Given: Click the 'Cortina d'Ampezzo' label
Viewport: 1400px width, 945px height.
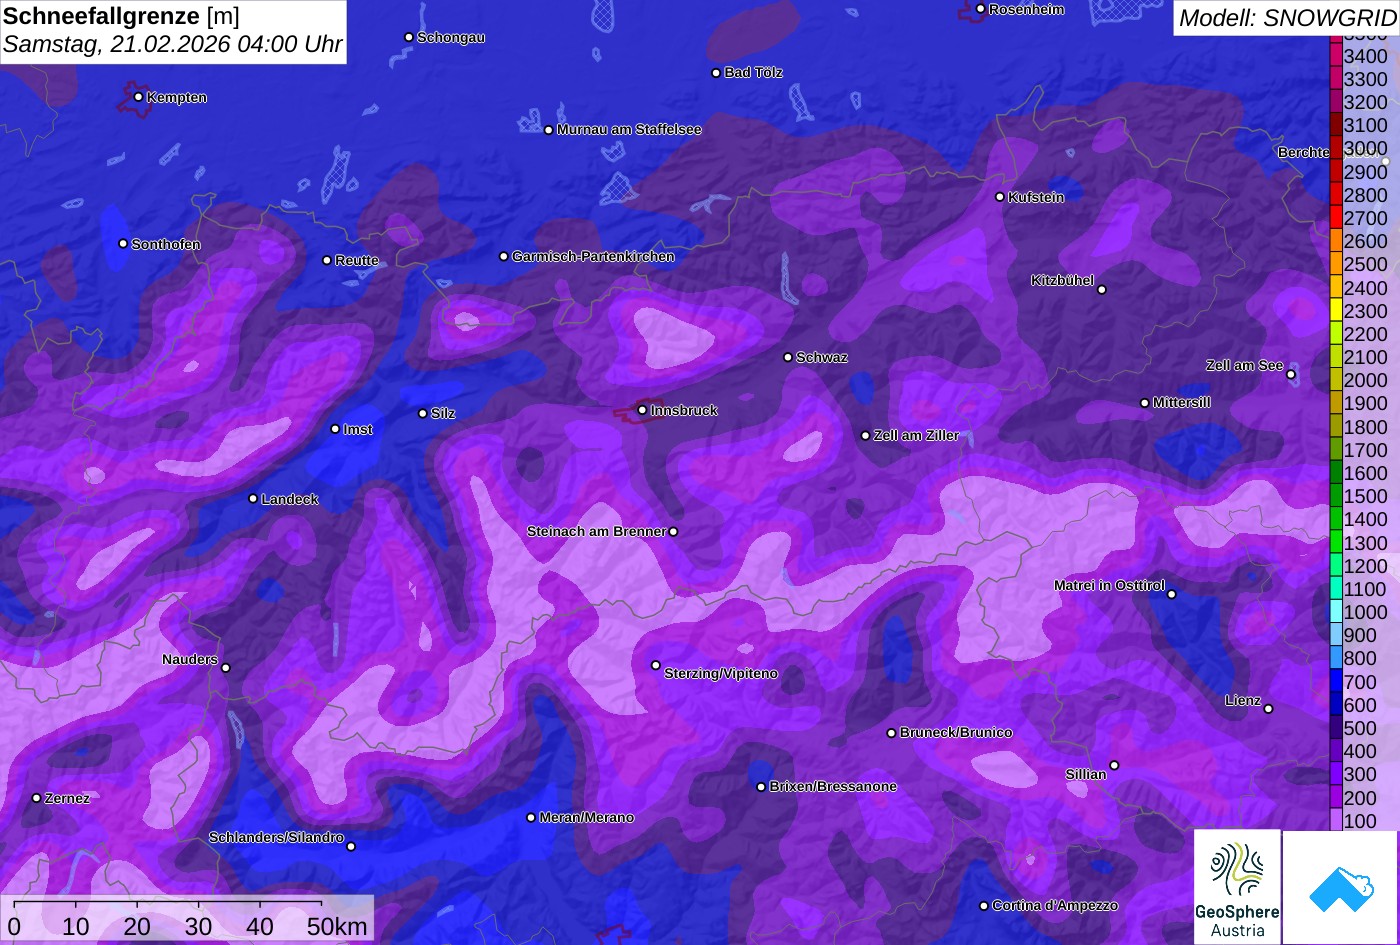Looking at the screenshot, I should tap(1055, 906).
